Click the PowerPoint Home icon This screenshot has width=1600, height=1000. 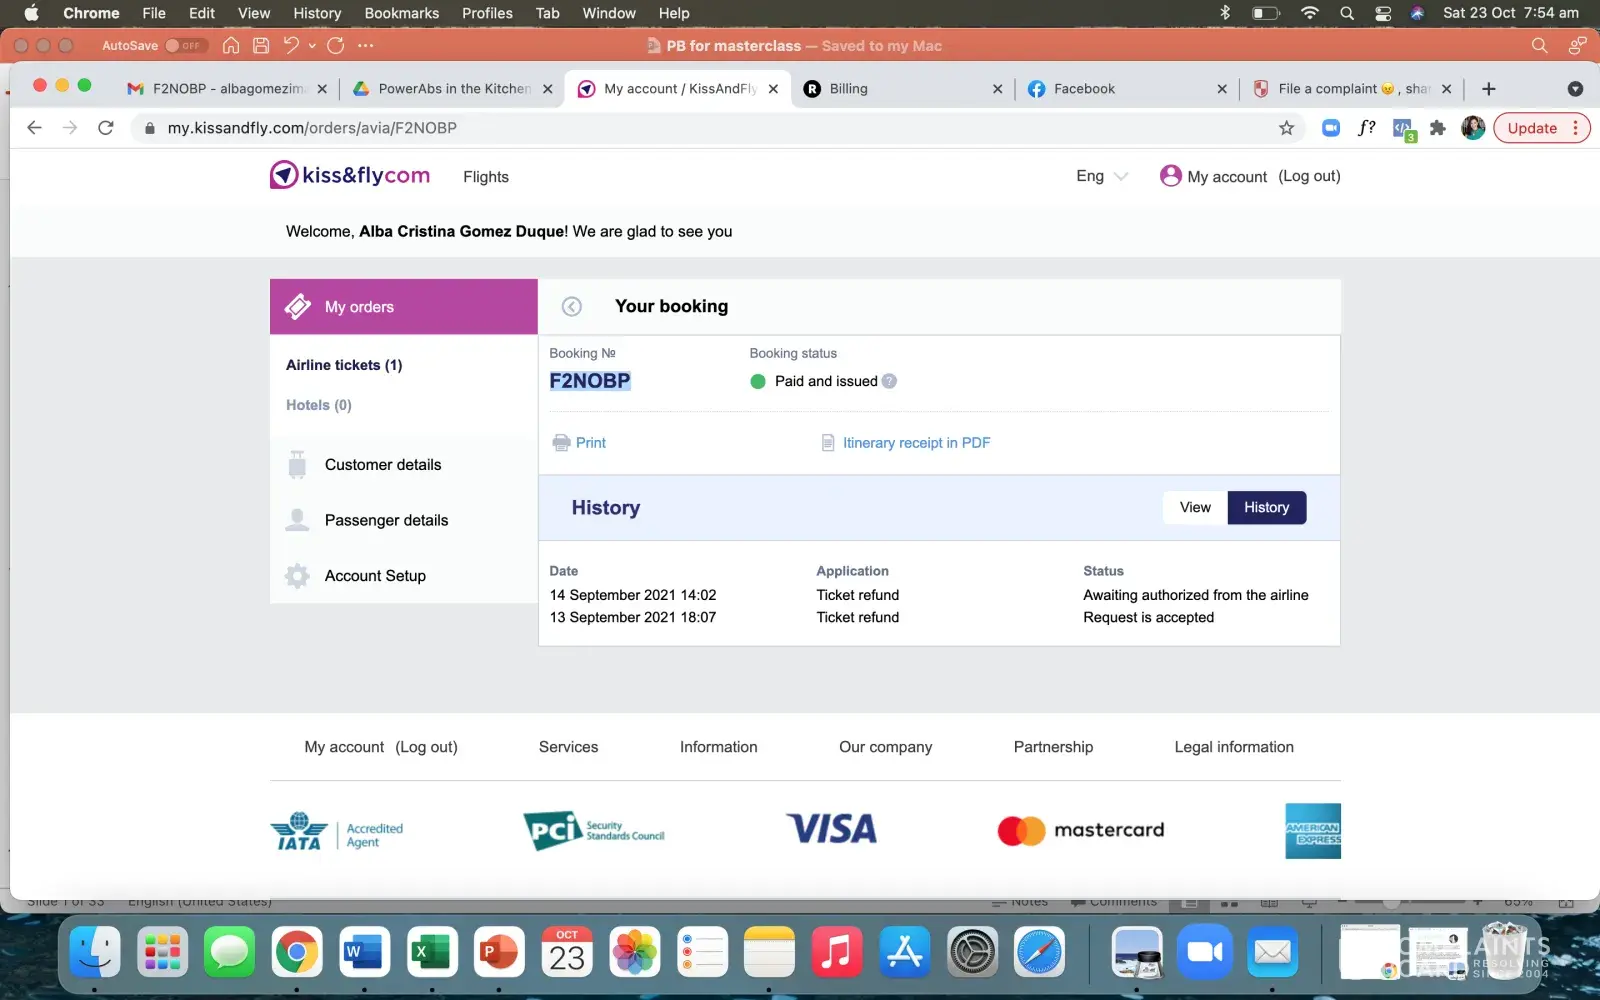231,45
